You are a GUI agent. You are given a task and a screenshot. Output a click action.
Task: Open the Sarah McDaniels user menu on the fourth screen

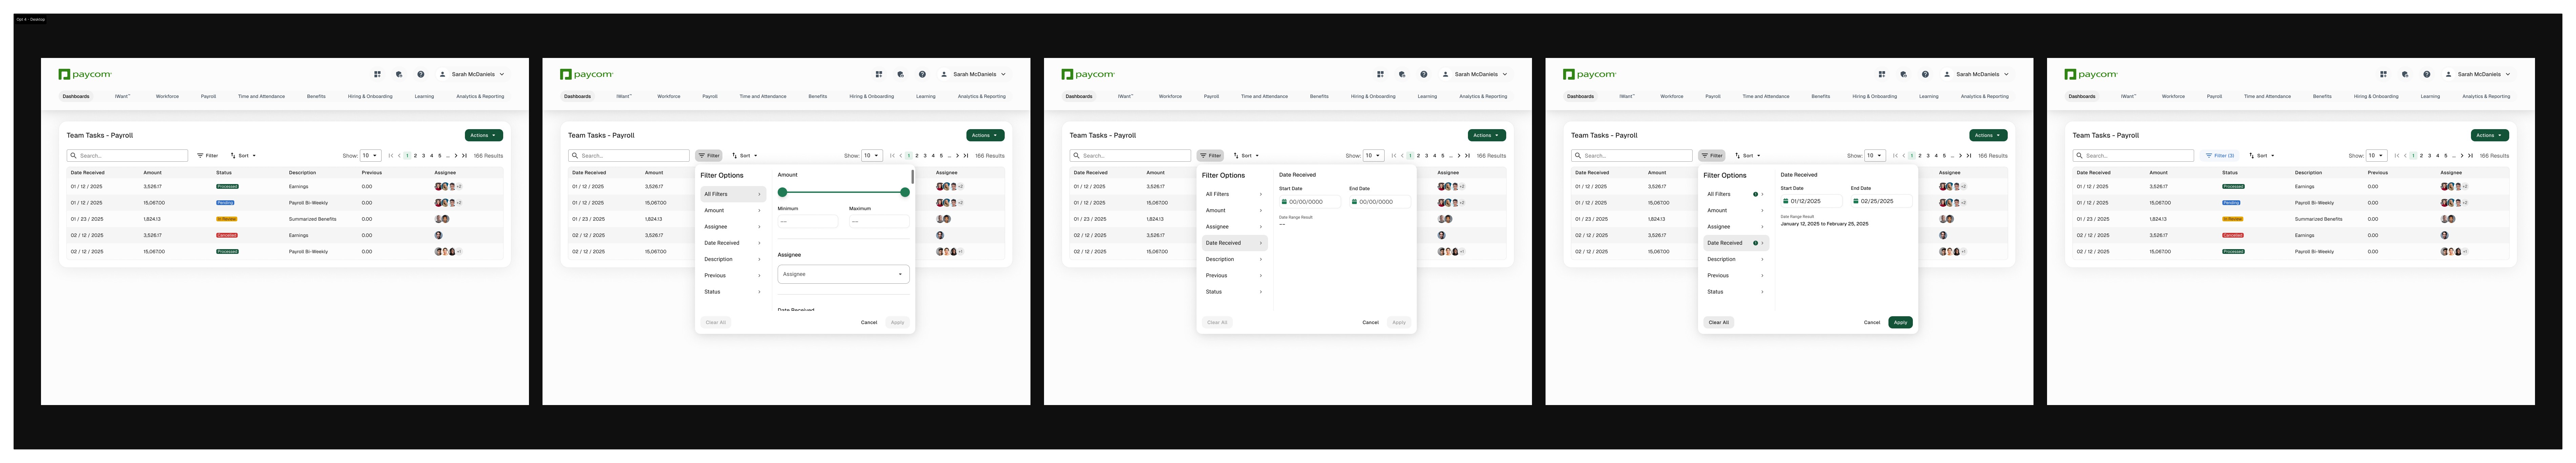[x=1977, y=74]
